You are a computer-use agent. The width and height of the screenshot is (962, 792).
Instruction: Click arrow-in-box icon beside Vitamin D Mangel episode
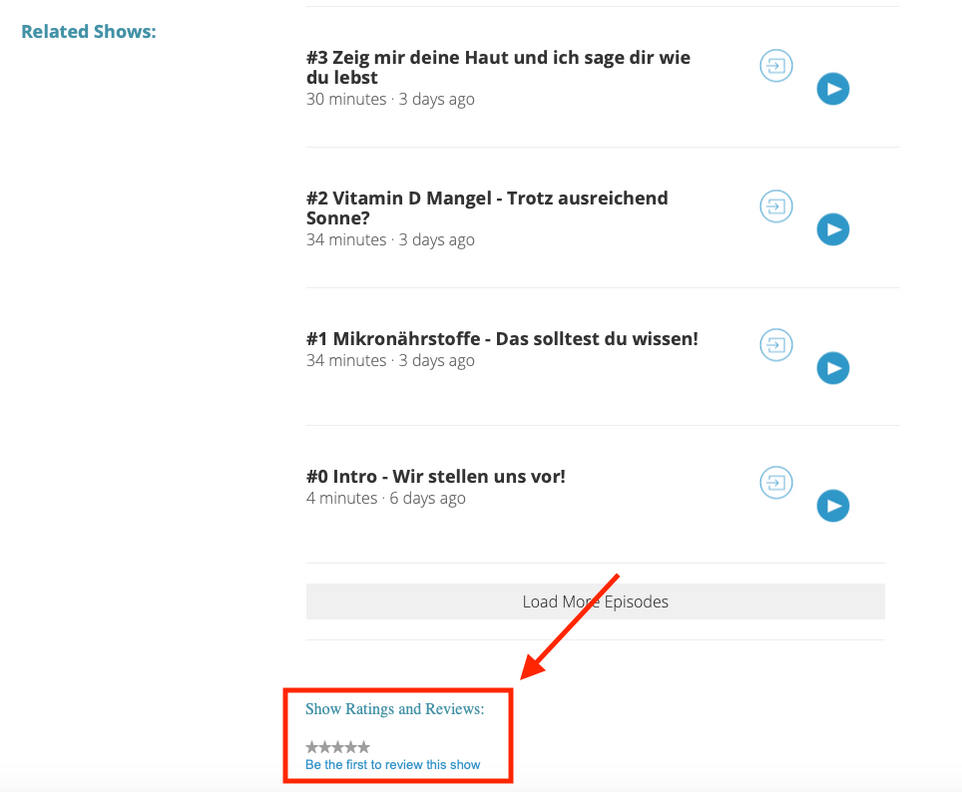click(x=776, y=207)
